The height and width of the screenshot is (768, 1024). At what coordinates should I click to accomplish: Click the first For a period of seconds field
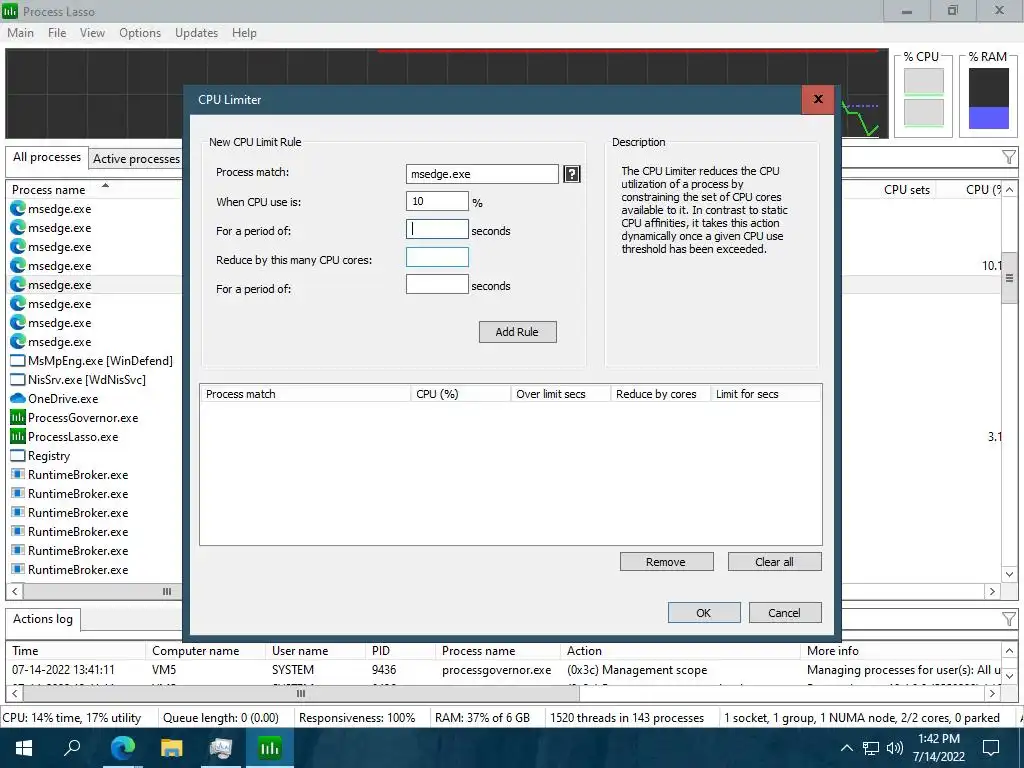click(x=437, y=229)
